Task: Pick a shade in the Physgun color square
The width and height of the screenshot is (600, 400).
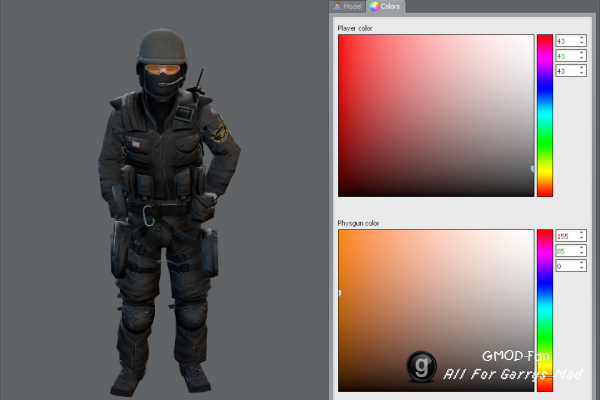Action: (x=436, y=310)
